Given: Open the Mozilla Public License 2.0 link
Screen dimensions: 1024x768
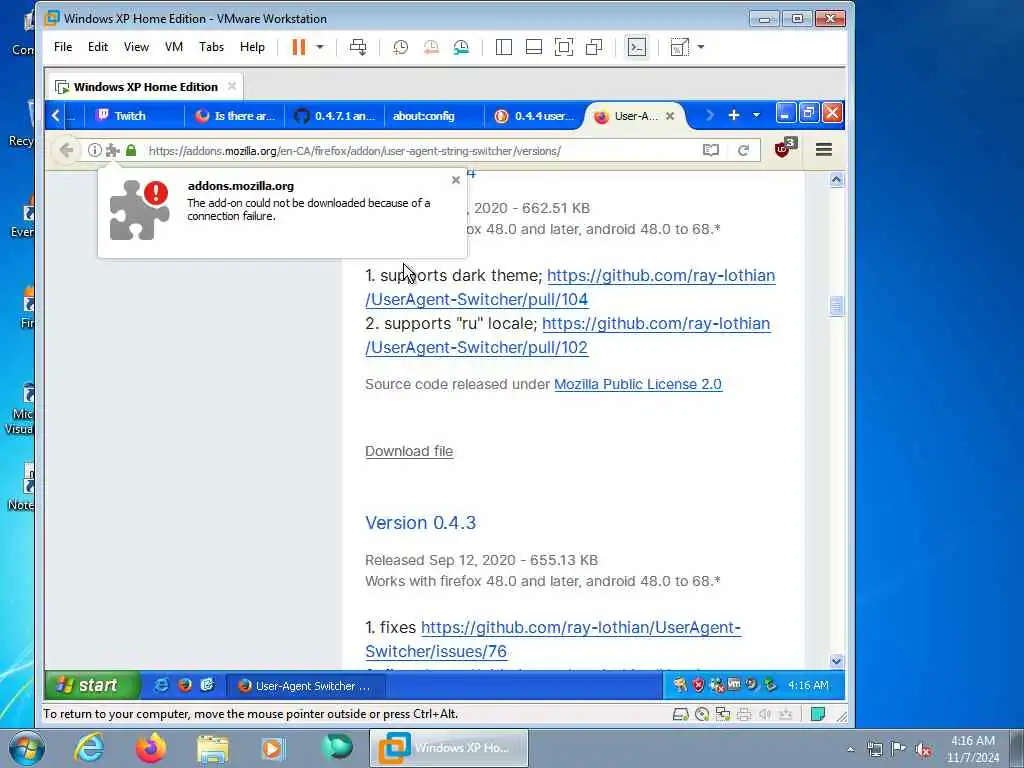Looking at the screenshot, I should [x=638, y=384].
